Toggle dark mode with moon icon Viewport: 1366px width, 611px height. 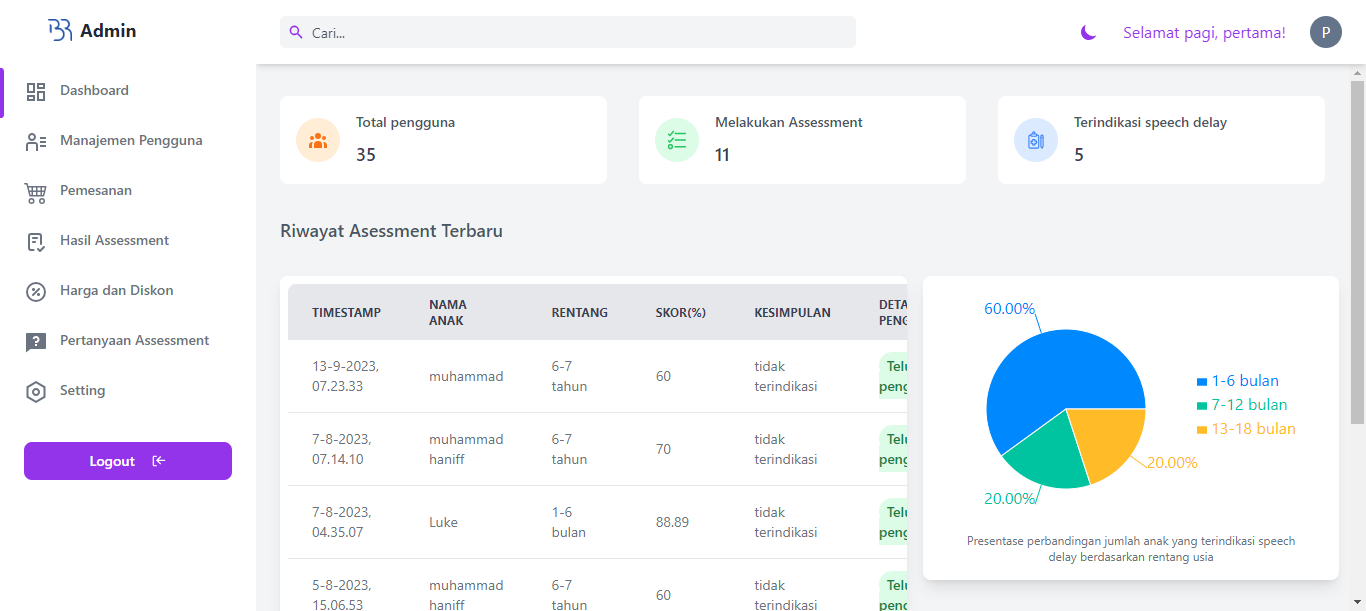pyautogui.click(x=1088, y=33)
